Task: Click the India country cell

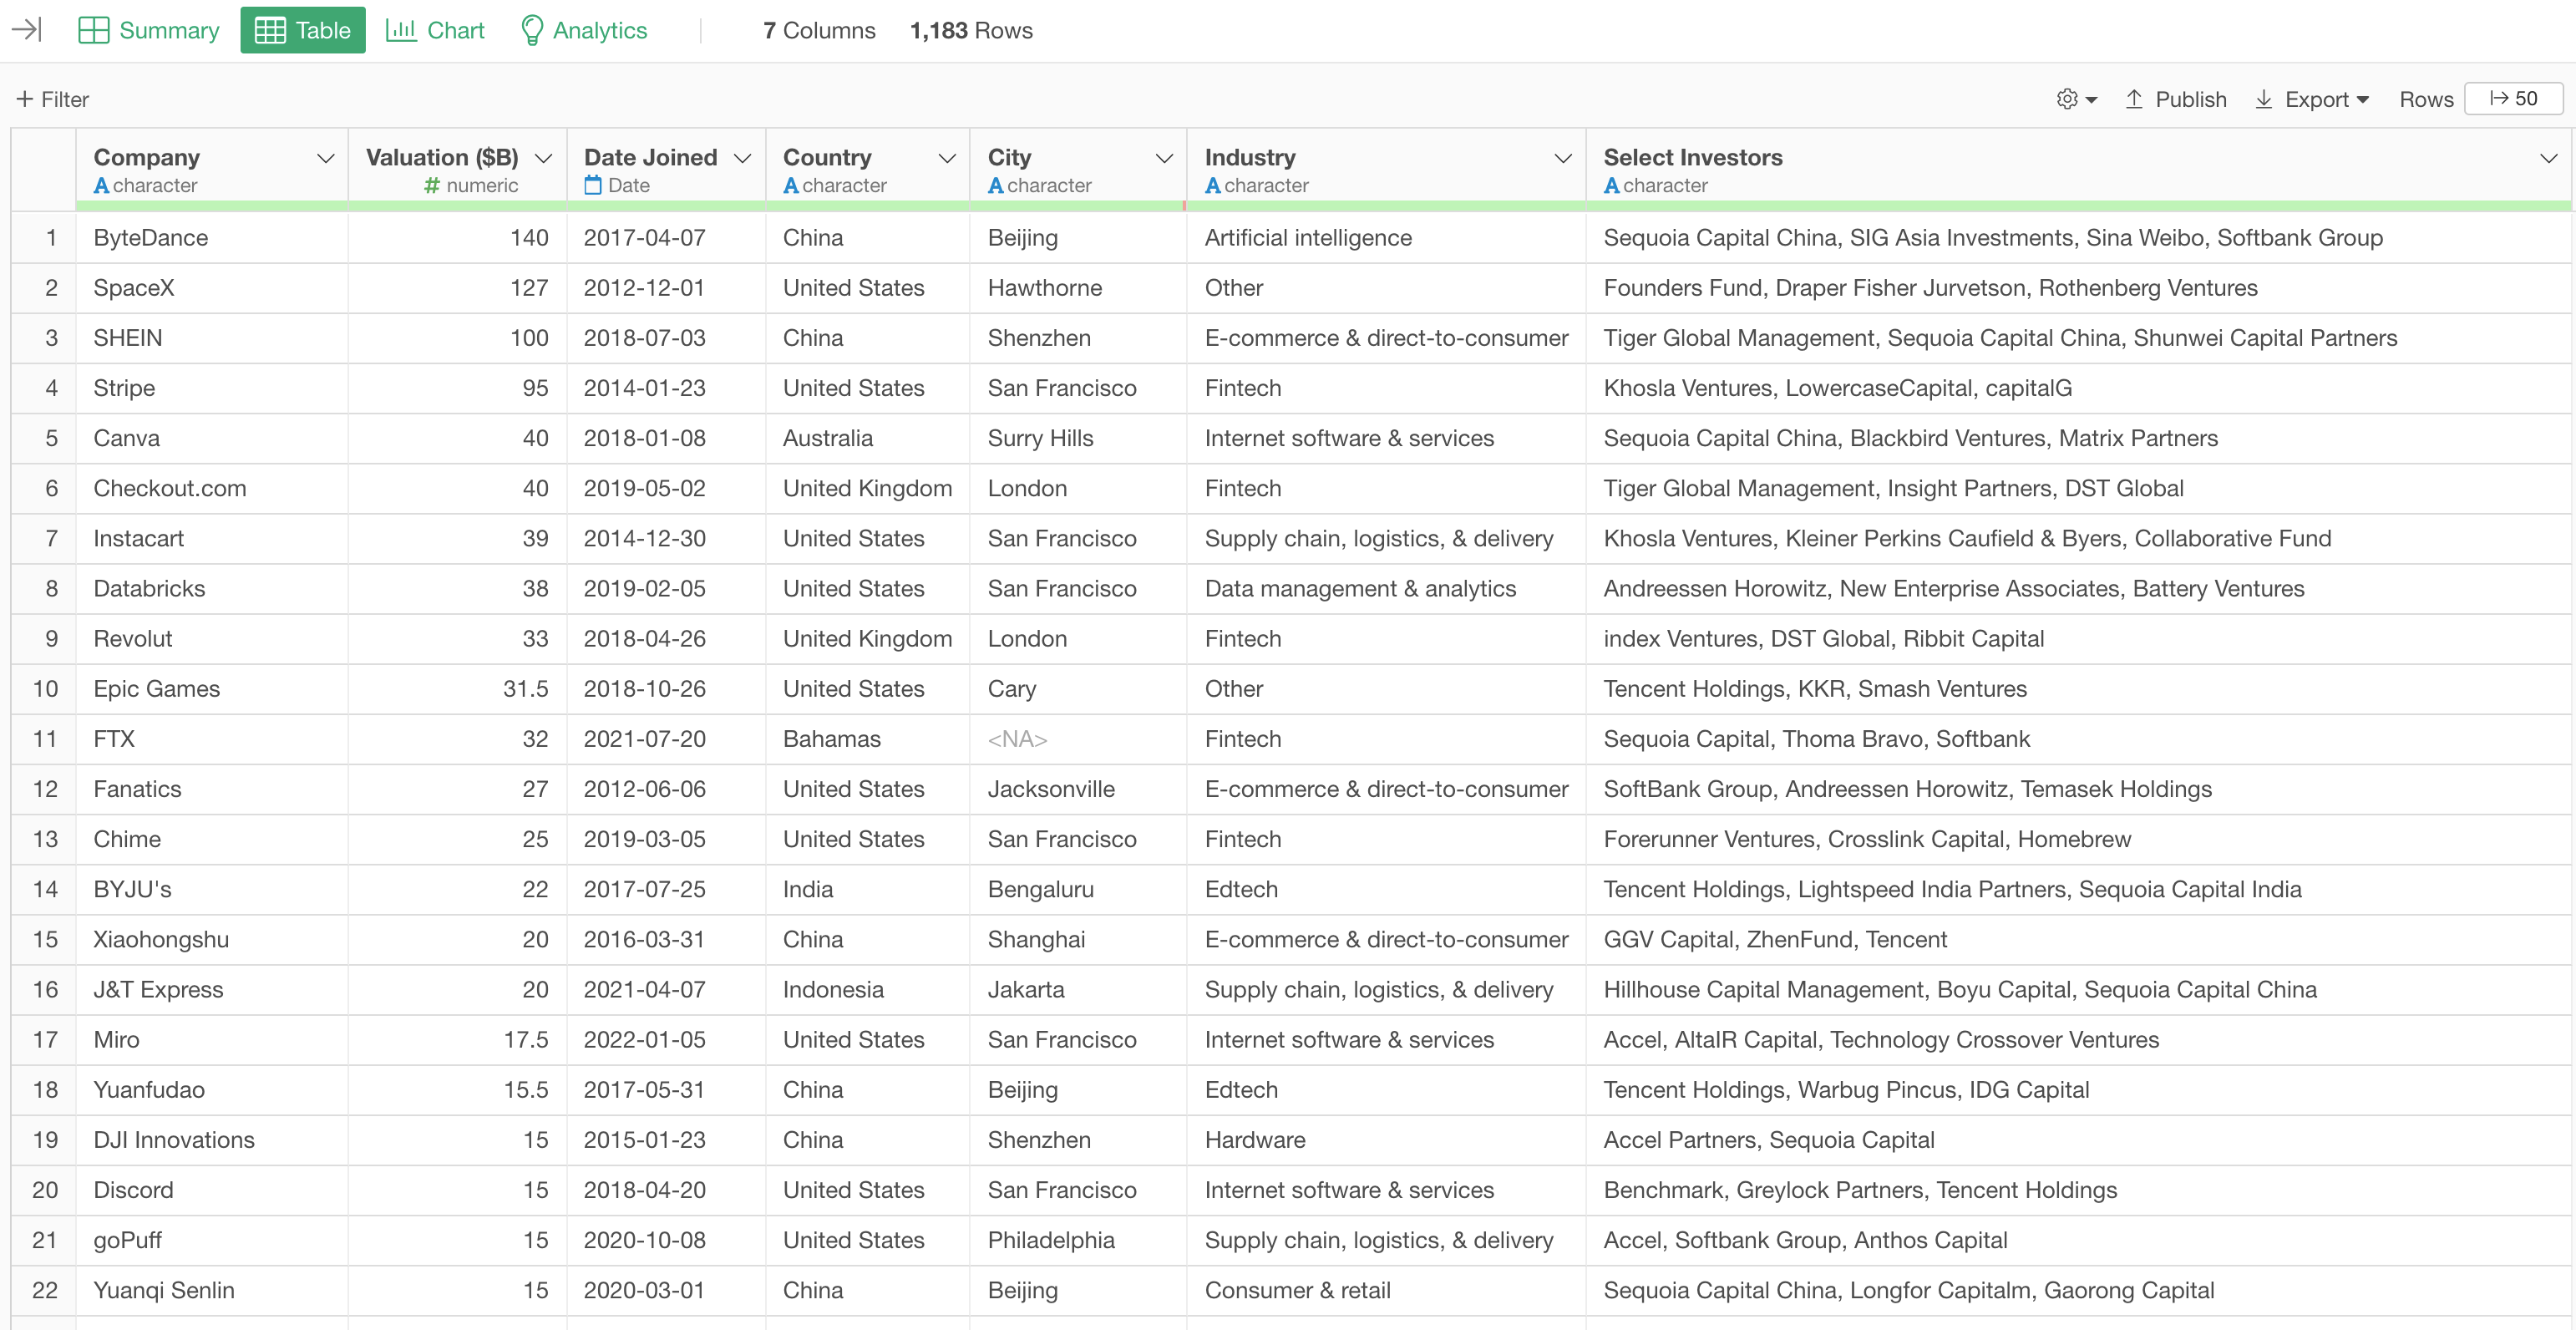Action: pyautogui.click(x=868, y=889)
